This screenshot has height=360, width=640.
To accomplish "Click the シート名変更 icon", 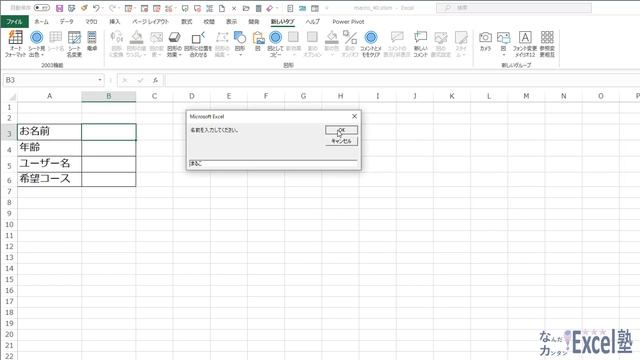I will pos(74,44).
